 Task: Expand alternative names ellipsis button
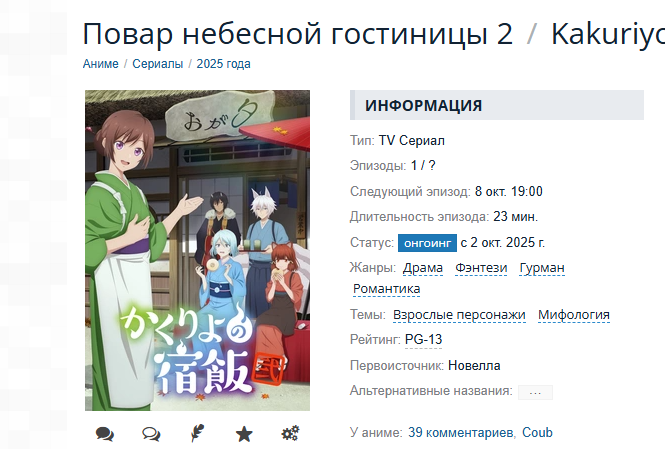(x=535, y=392)
